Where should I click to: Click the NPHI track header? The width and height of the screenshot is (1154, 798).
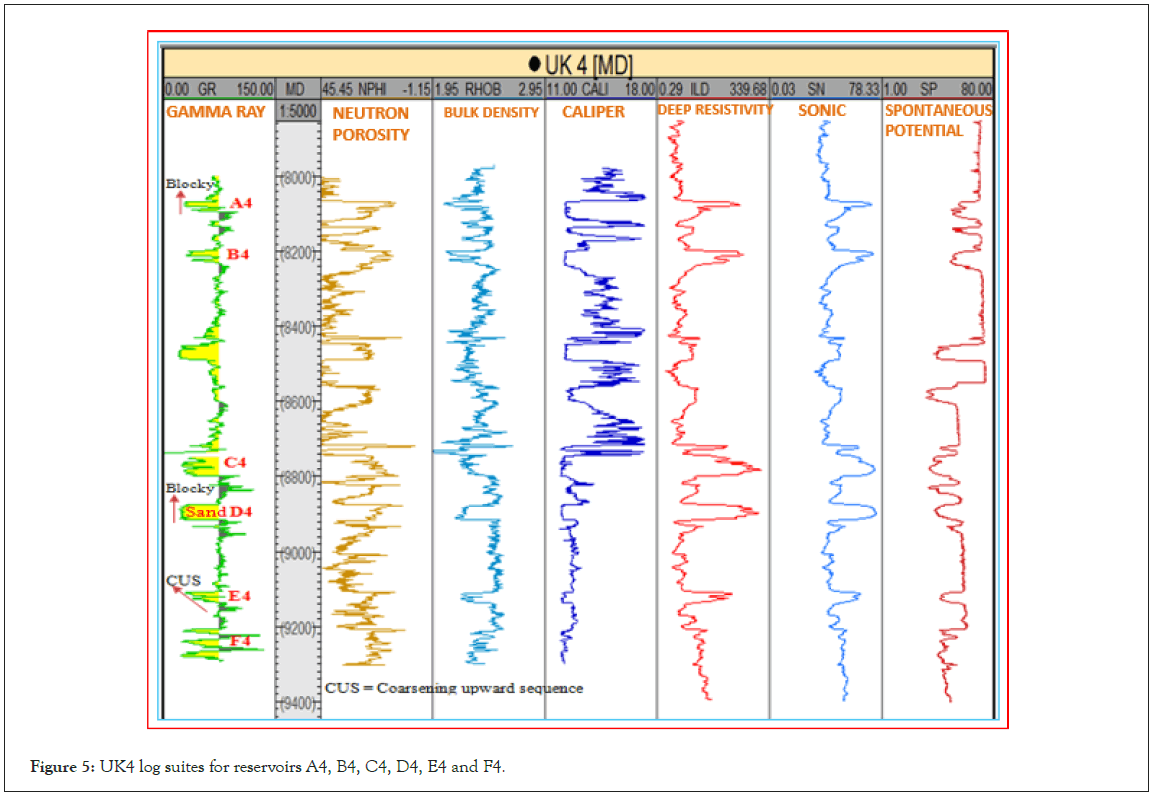tap(376, 89)
